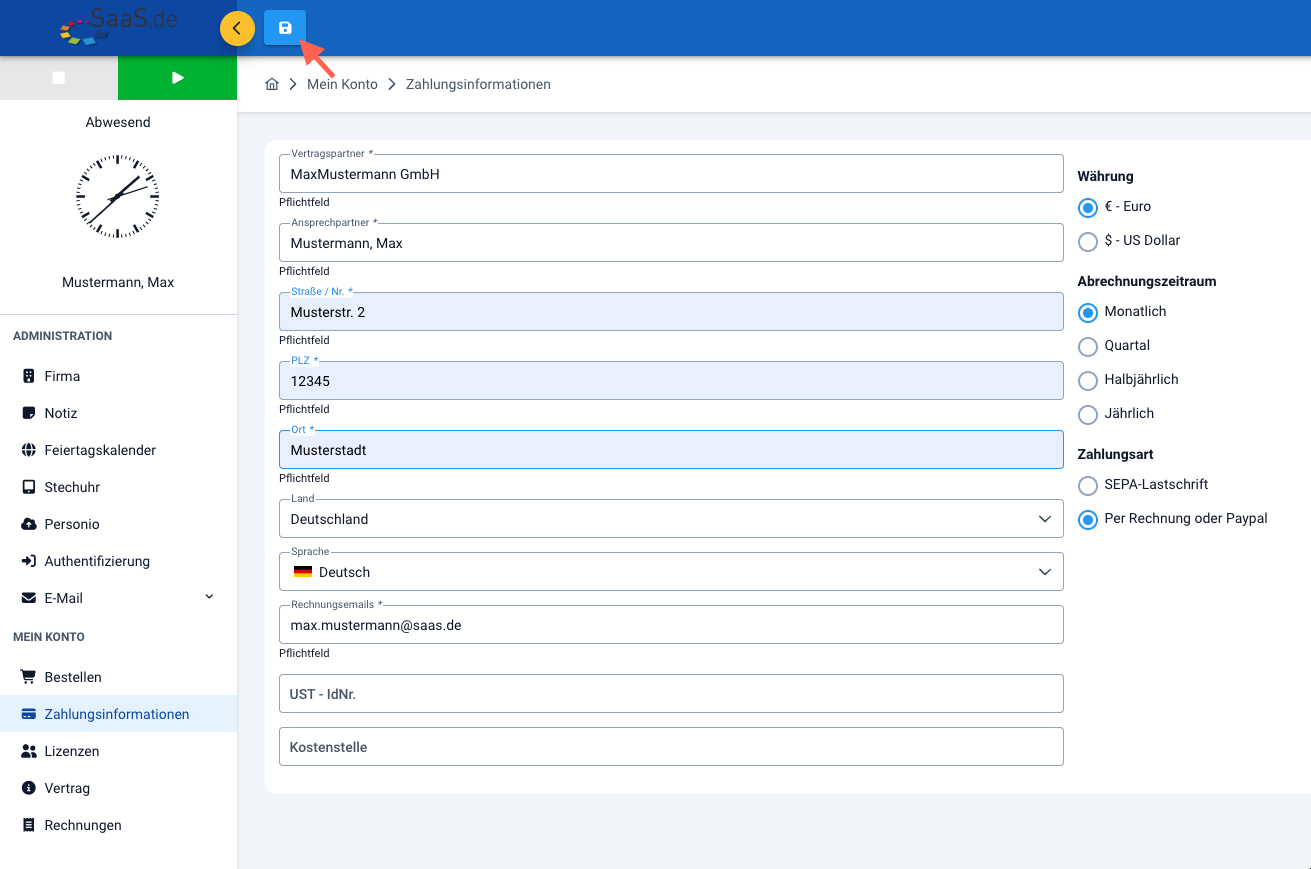Choose Halbjährlich billing period
1311x869 pixels.
(x=1088, y=380)
